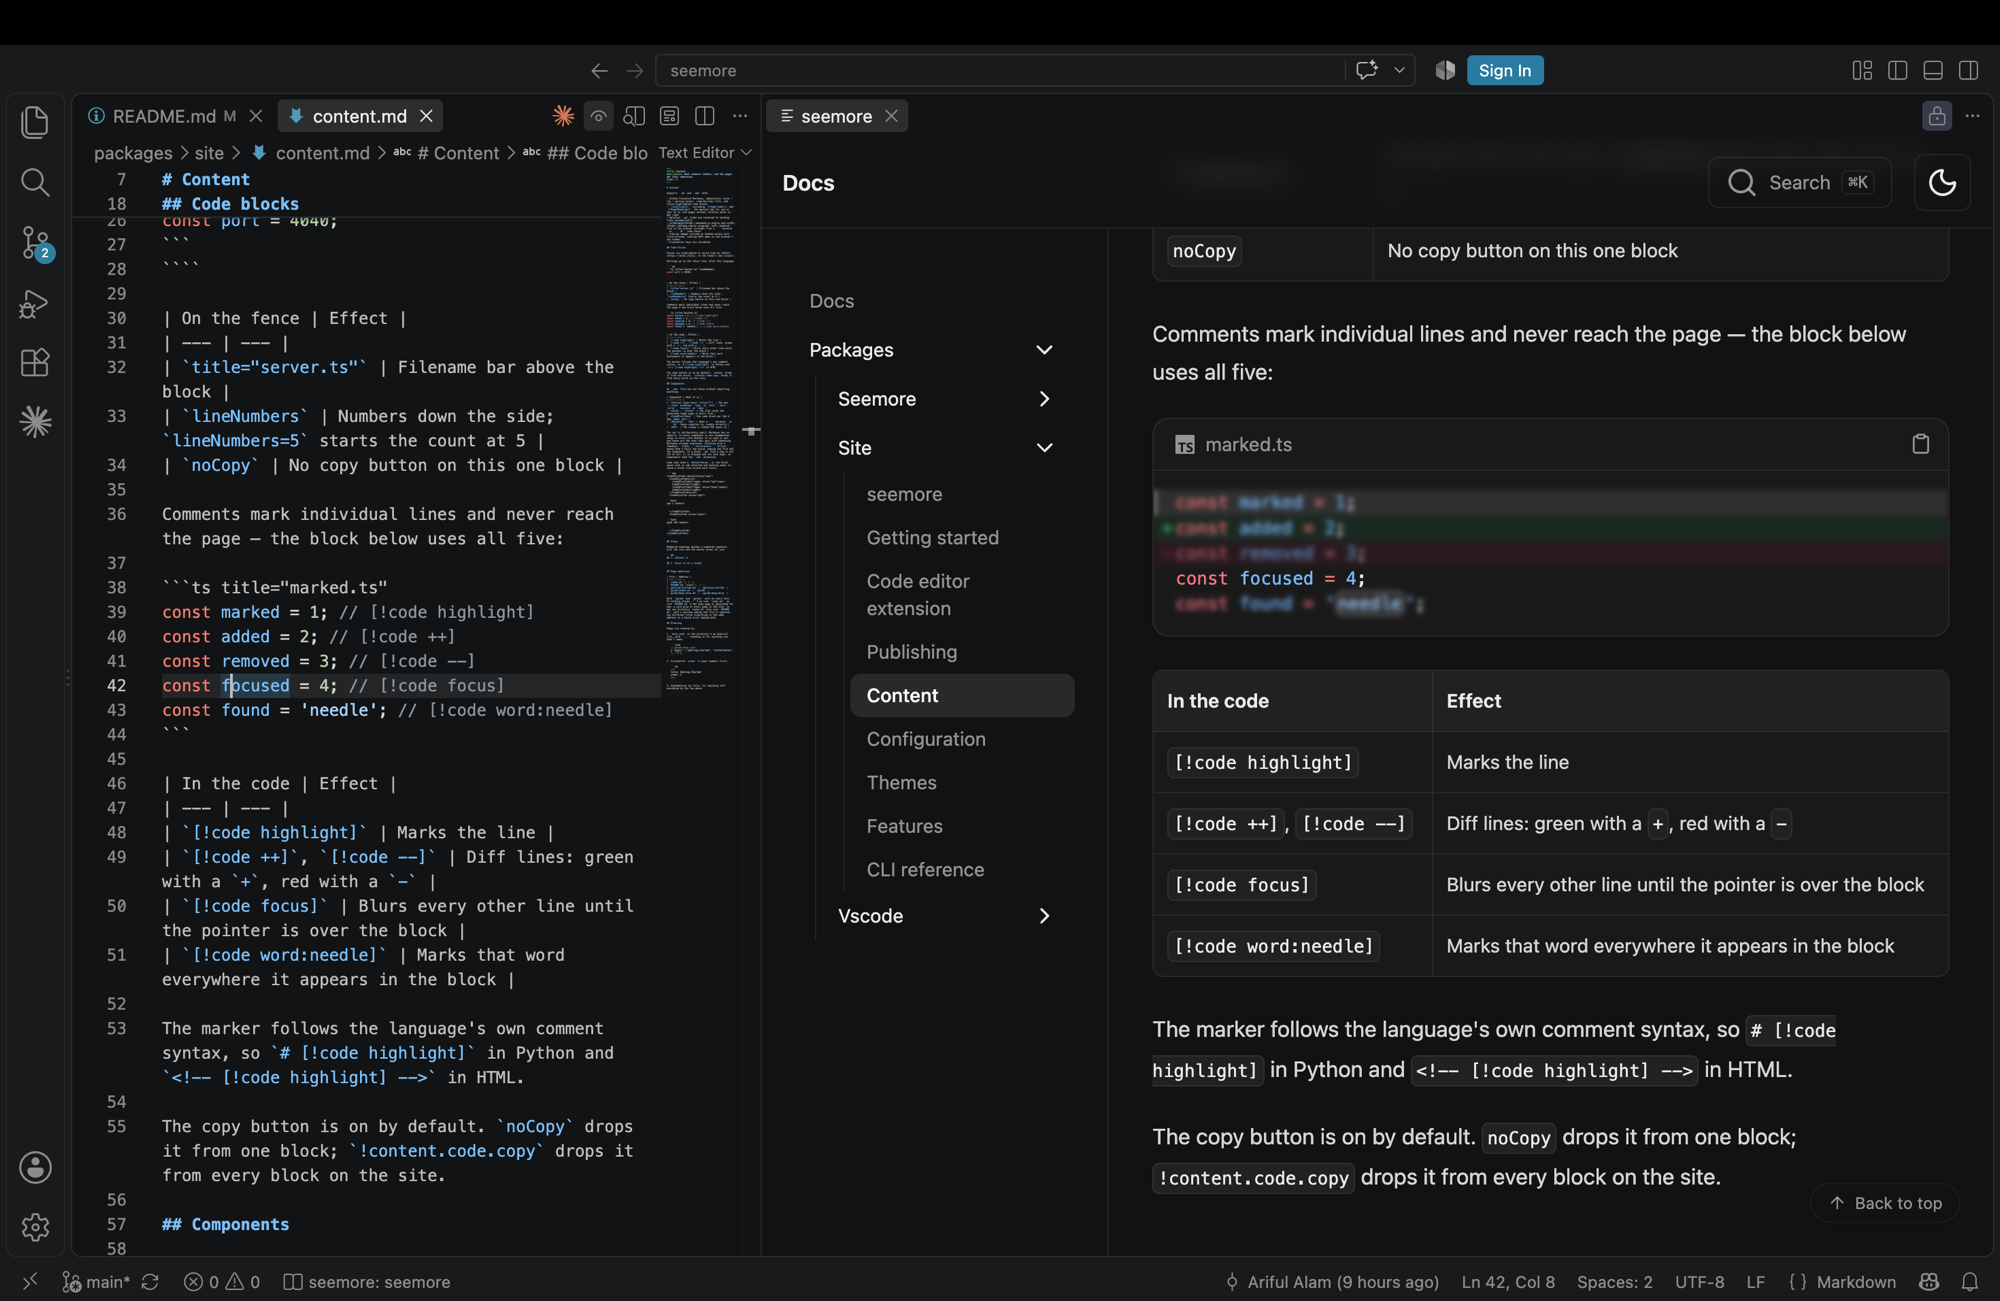Open the Manage gear menu
Image resolution: width=2000 pixels, height=1301 pixels.
[x=35, y=1227]
